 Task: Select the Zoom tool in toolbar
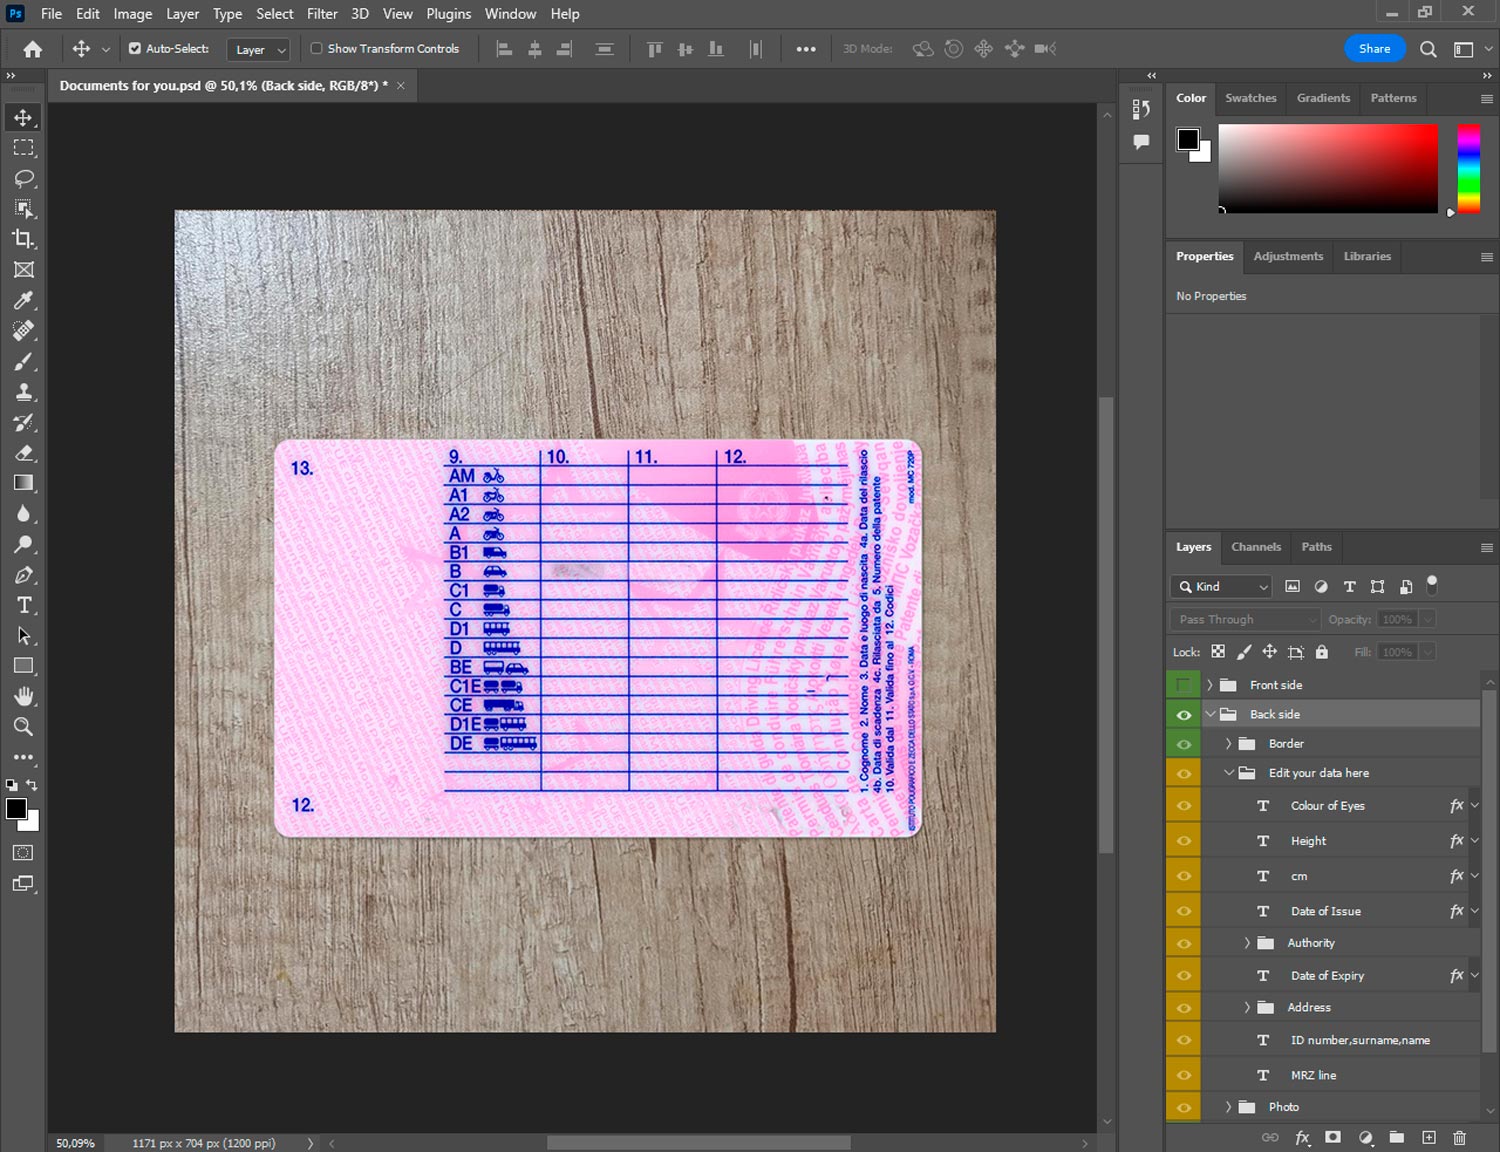24,727
